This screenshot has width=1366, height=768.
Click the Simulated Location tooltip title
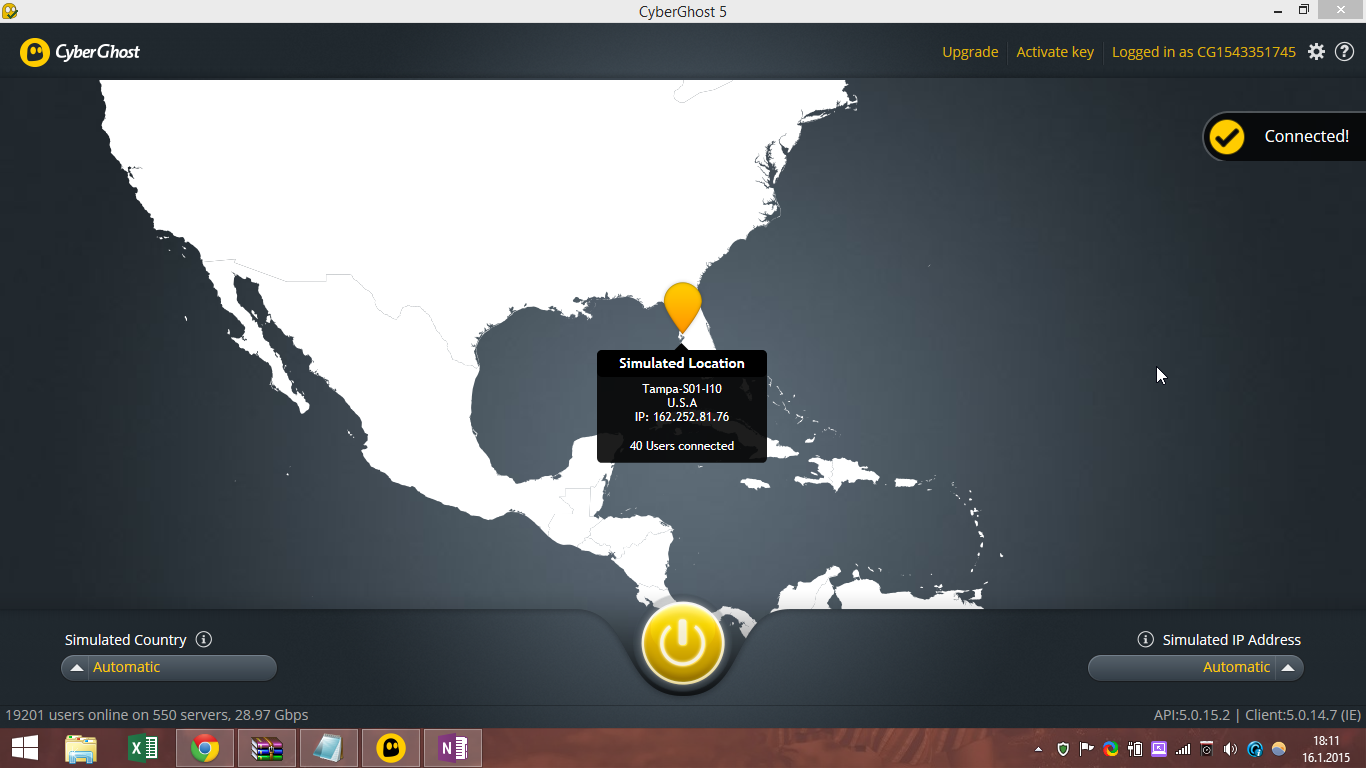[x=682, y=363]
